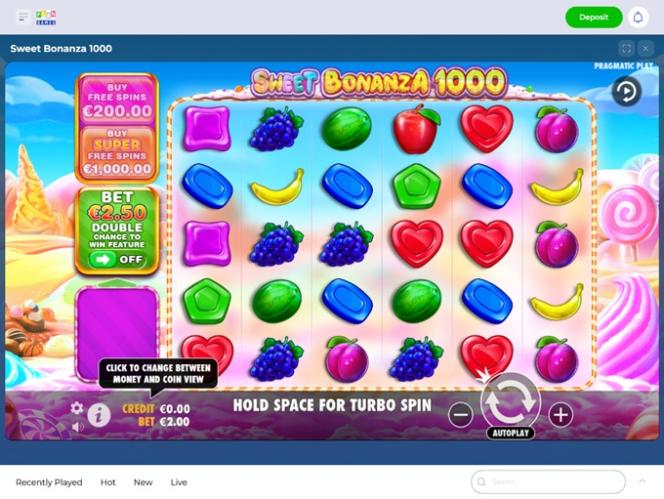This screenshot has height=499, width=664.
Task: Increase bet with the plus button
Action: tap(561, 415)
